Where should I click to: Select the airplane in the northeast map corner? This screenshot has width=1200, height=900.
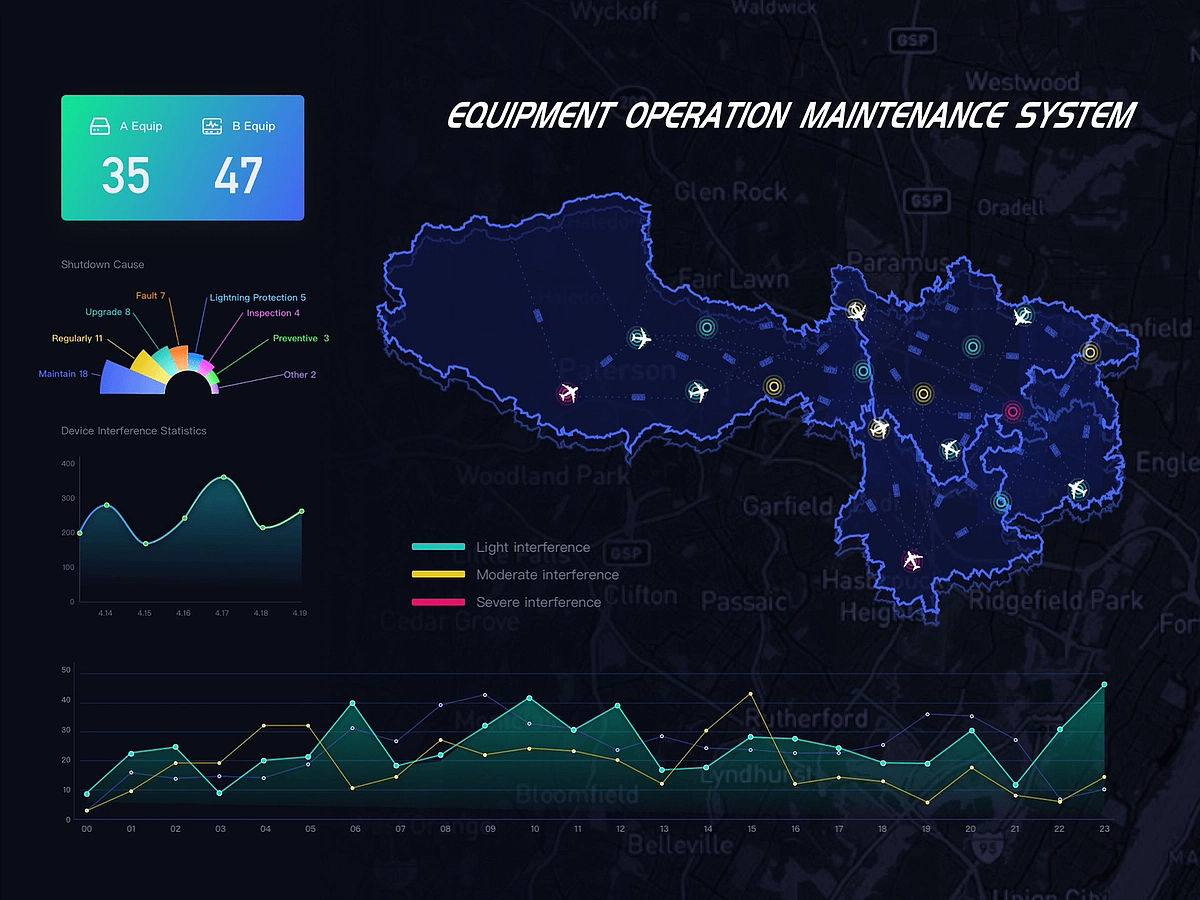pyautogui.click(x=1021, y=317)
